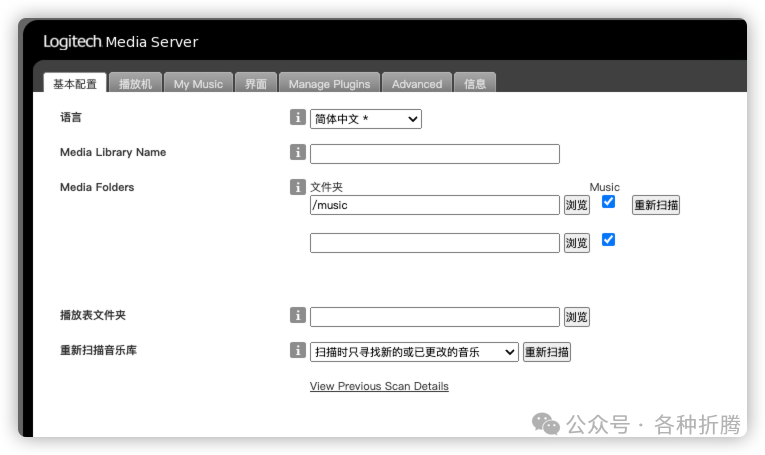The image size is (765, 455).
Task: Uncheck the Music checkbox for /music folder
Action: (x=608, y=201)
